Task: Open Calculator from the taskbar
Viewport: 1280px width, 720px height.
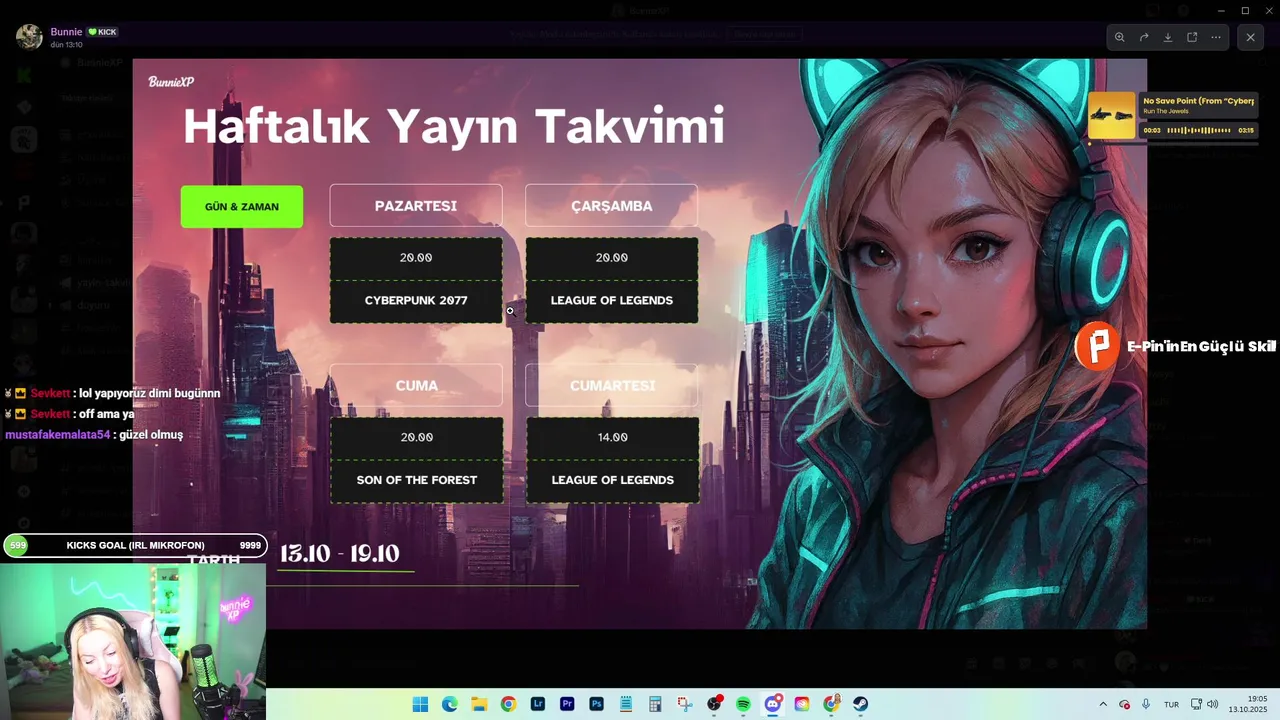Action: click(x=655, y=704)
